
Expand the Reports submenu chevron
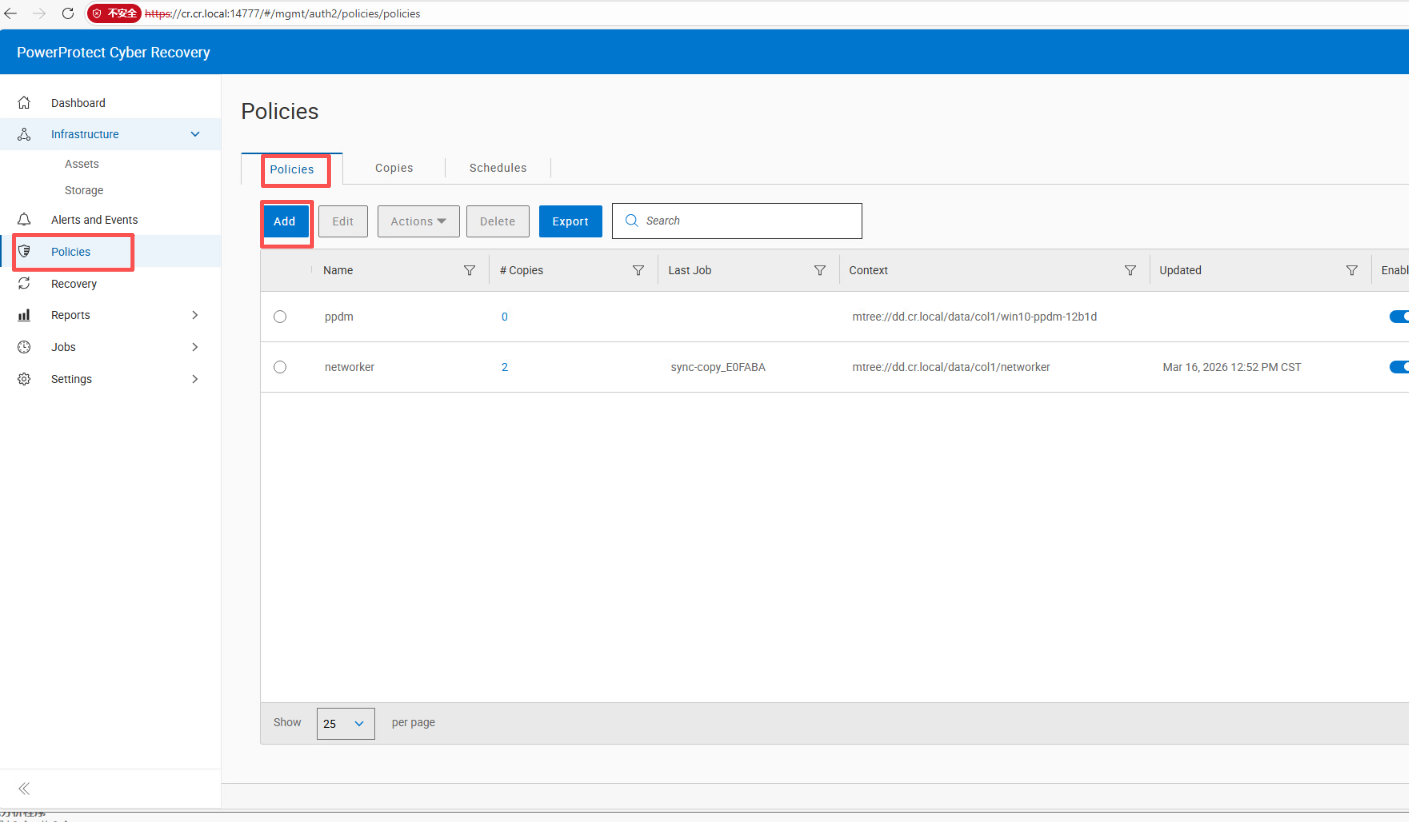[x=195, y=315]
